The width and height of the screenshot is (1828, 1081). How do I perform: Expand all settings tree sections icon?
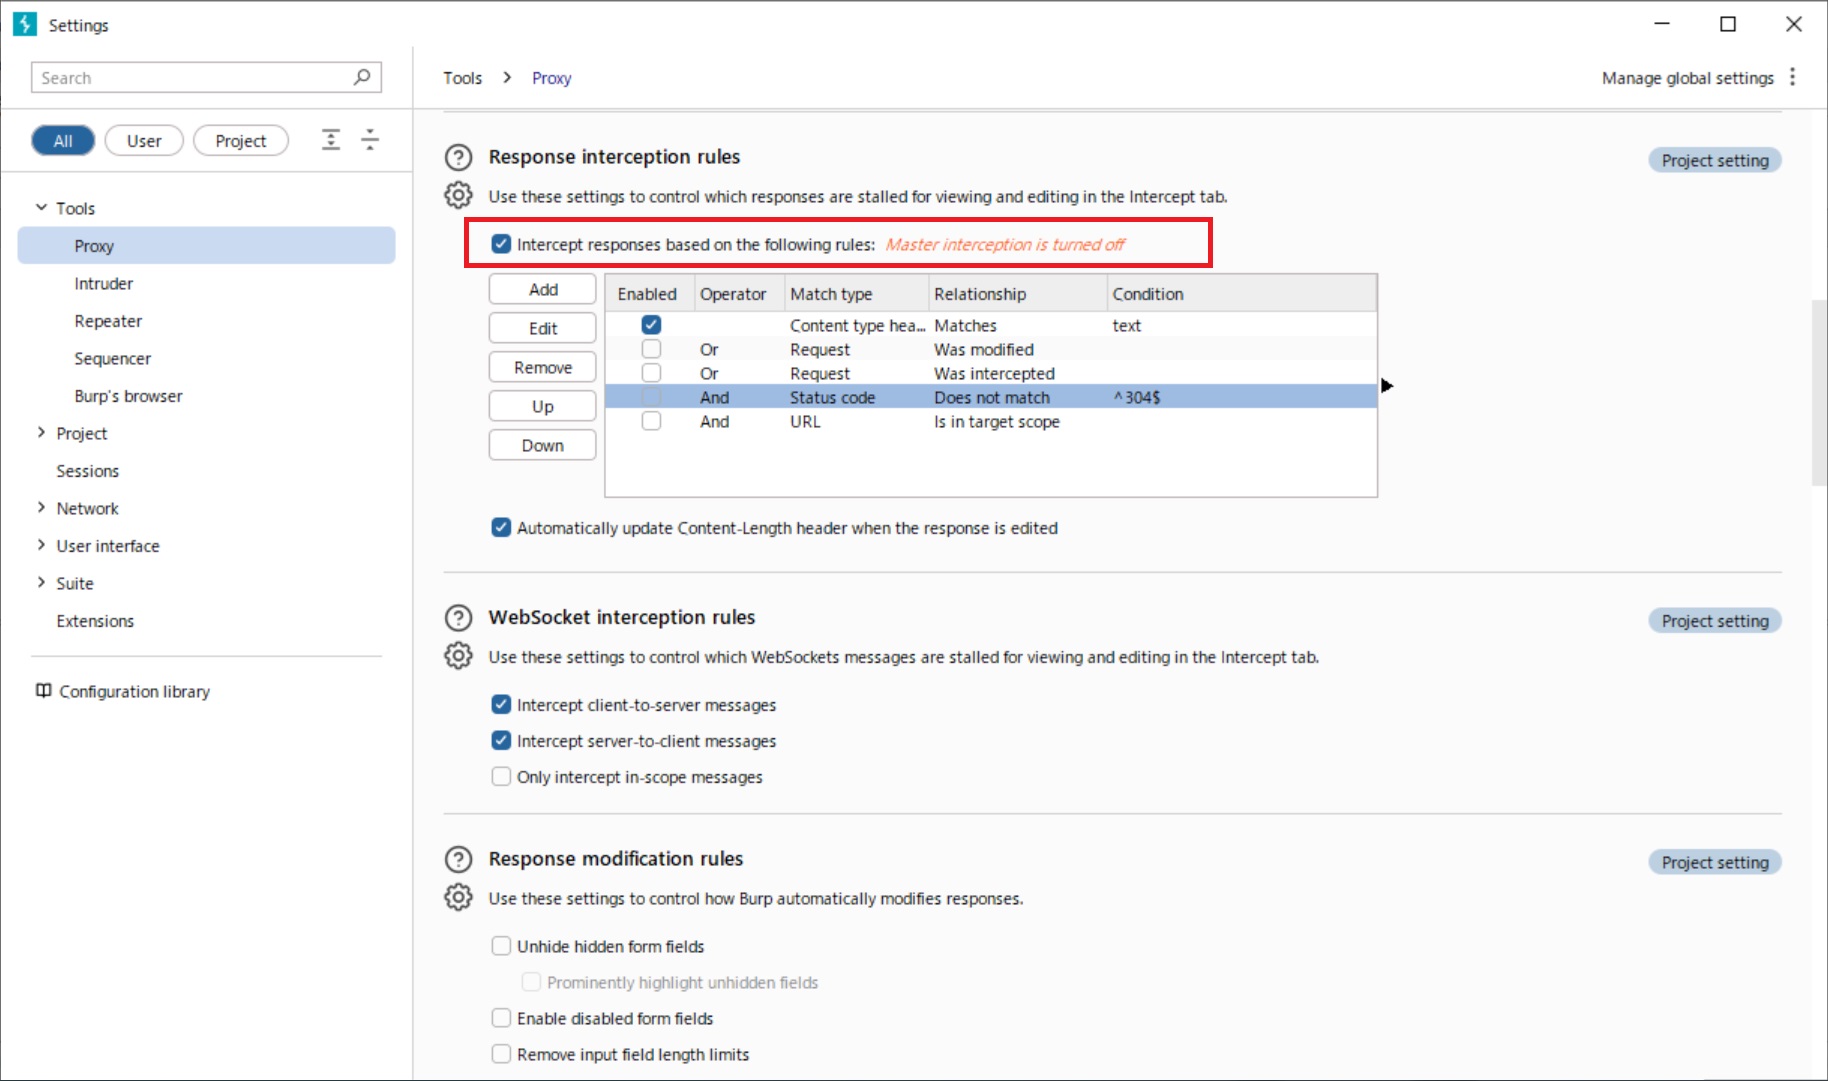331,140
